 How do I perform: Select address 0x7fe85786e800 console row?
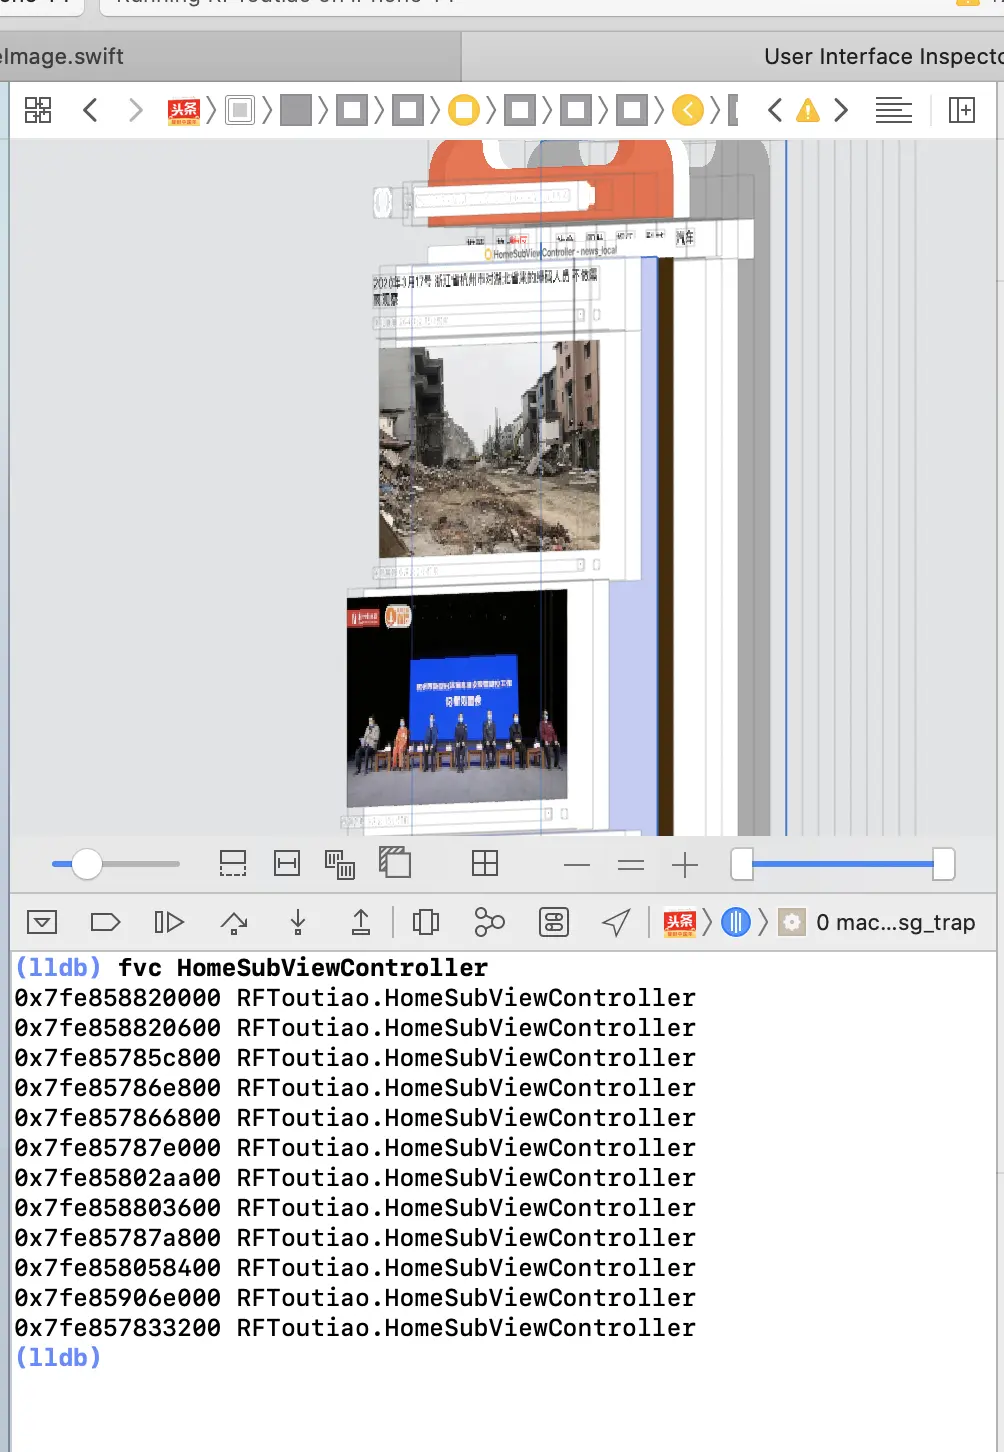355,1088
